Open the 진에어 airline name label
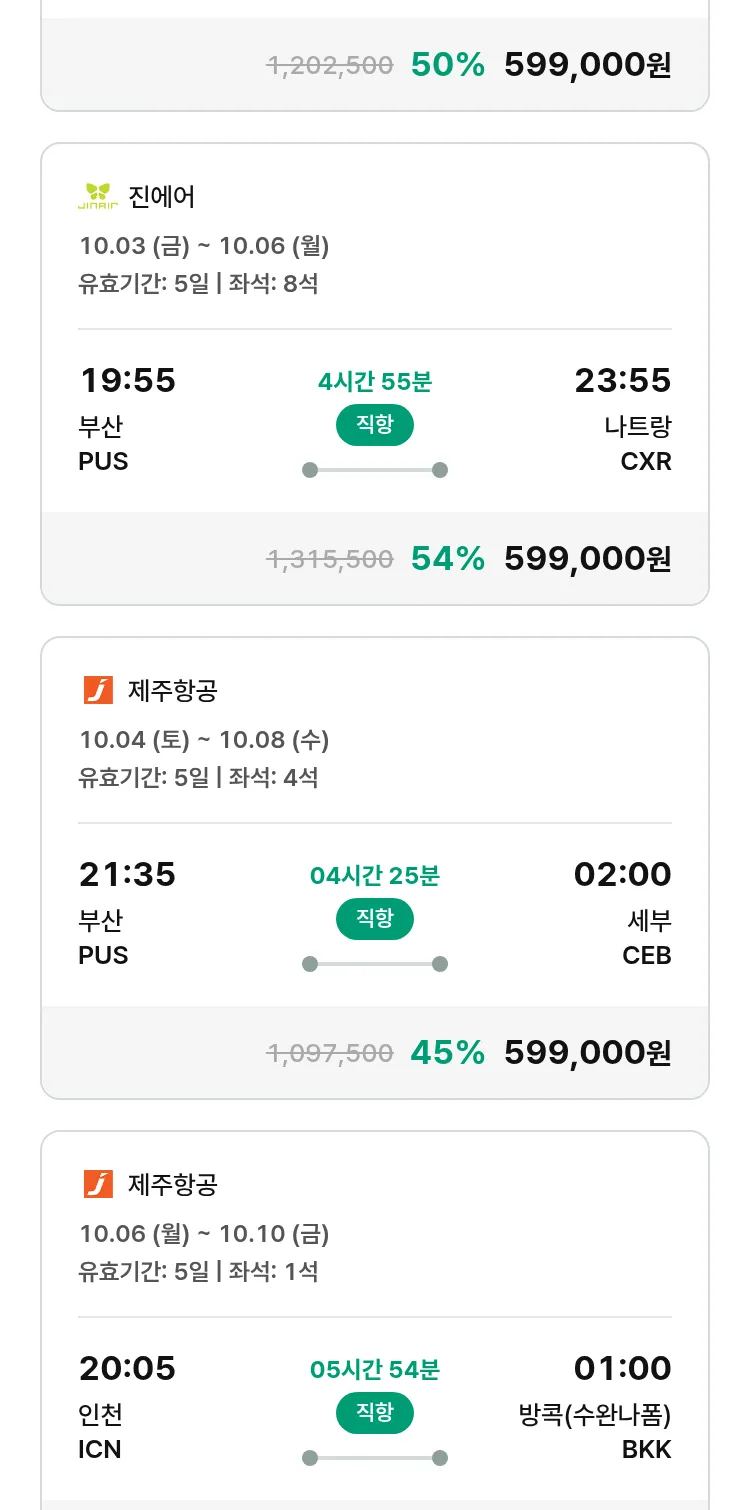 point(162,196)
